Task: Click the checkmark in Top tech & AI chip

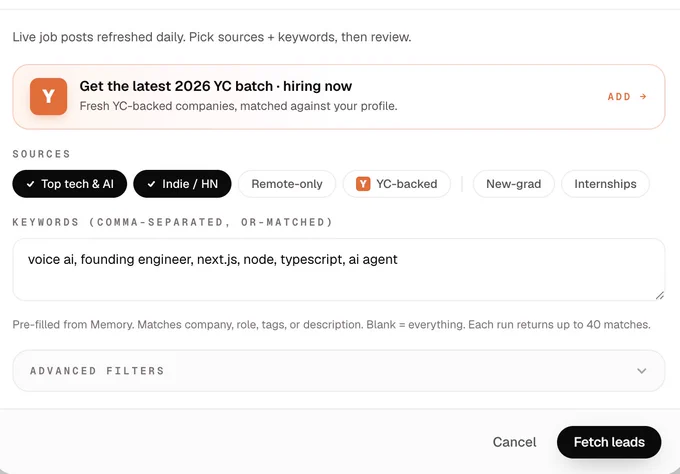Action: [x=30, y=184]
